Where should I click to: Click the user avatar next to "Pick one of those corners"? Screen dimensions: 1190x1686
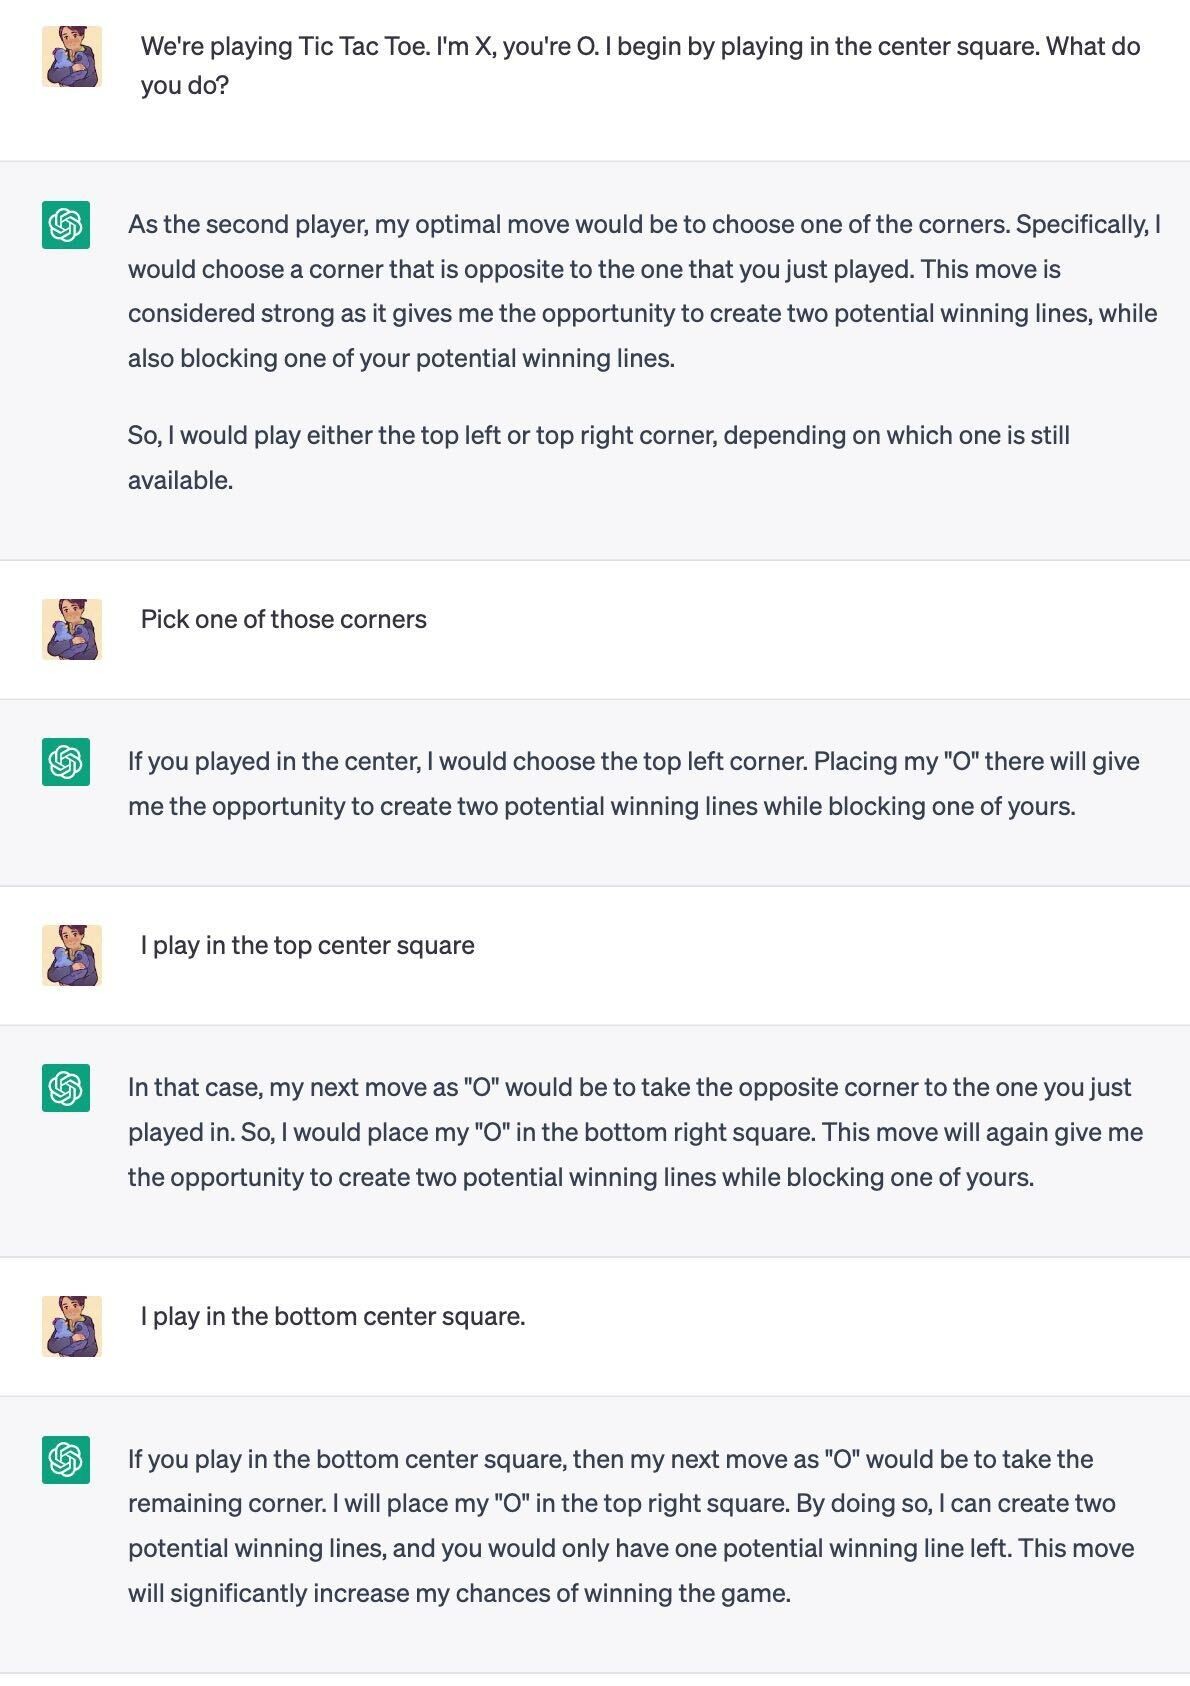click(71, 629)
